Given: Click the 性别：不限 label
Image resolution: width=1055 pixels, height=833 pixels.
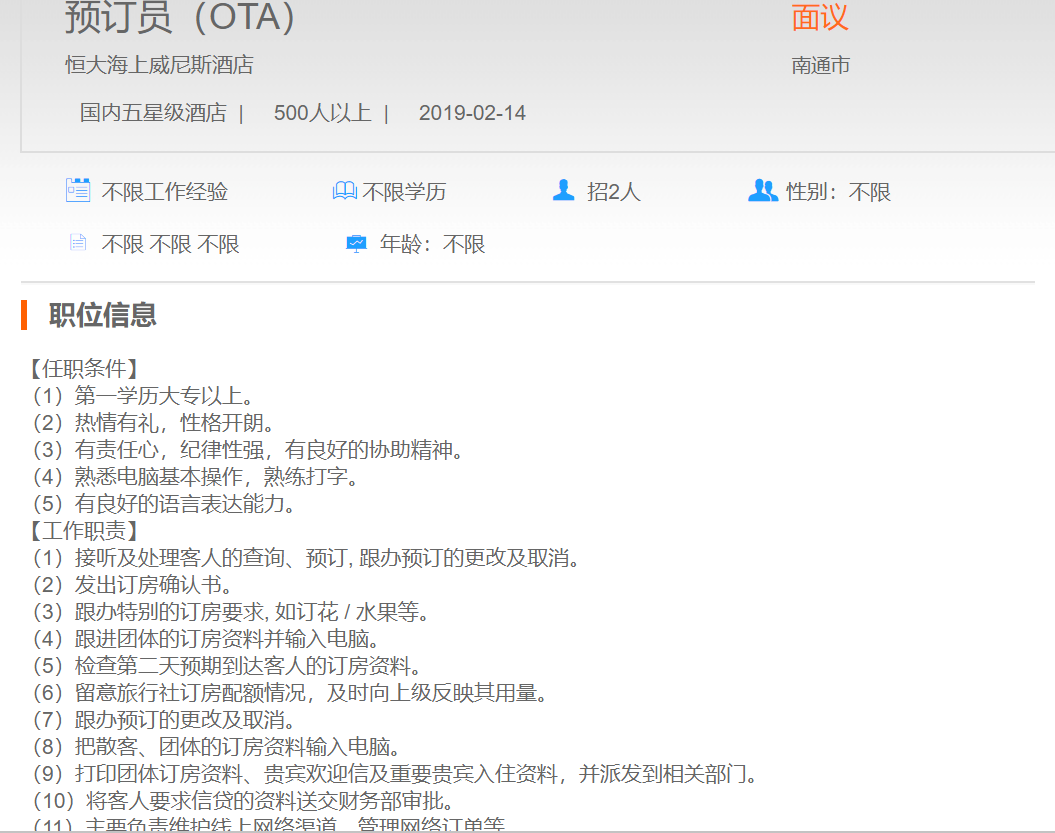Looking at the screenshot, I should pyautogui.click(x=838, y=192).
